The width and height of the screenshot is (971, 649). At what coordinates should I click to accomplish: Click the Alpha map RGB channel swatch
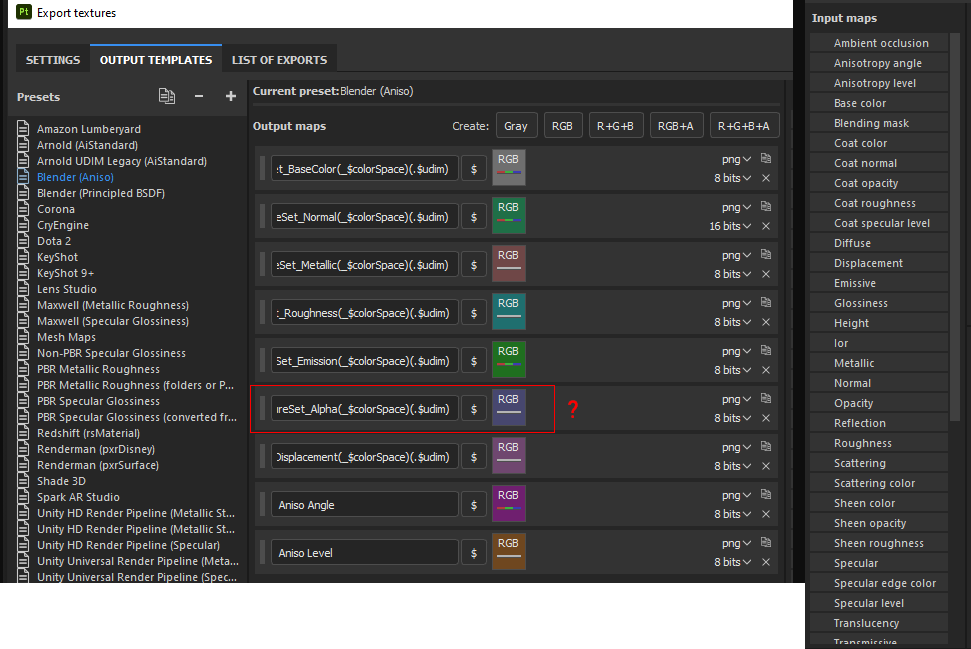508,407
